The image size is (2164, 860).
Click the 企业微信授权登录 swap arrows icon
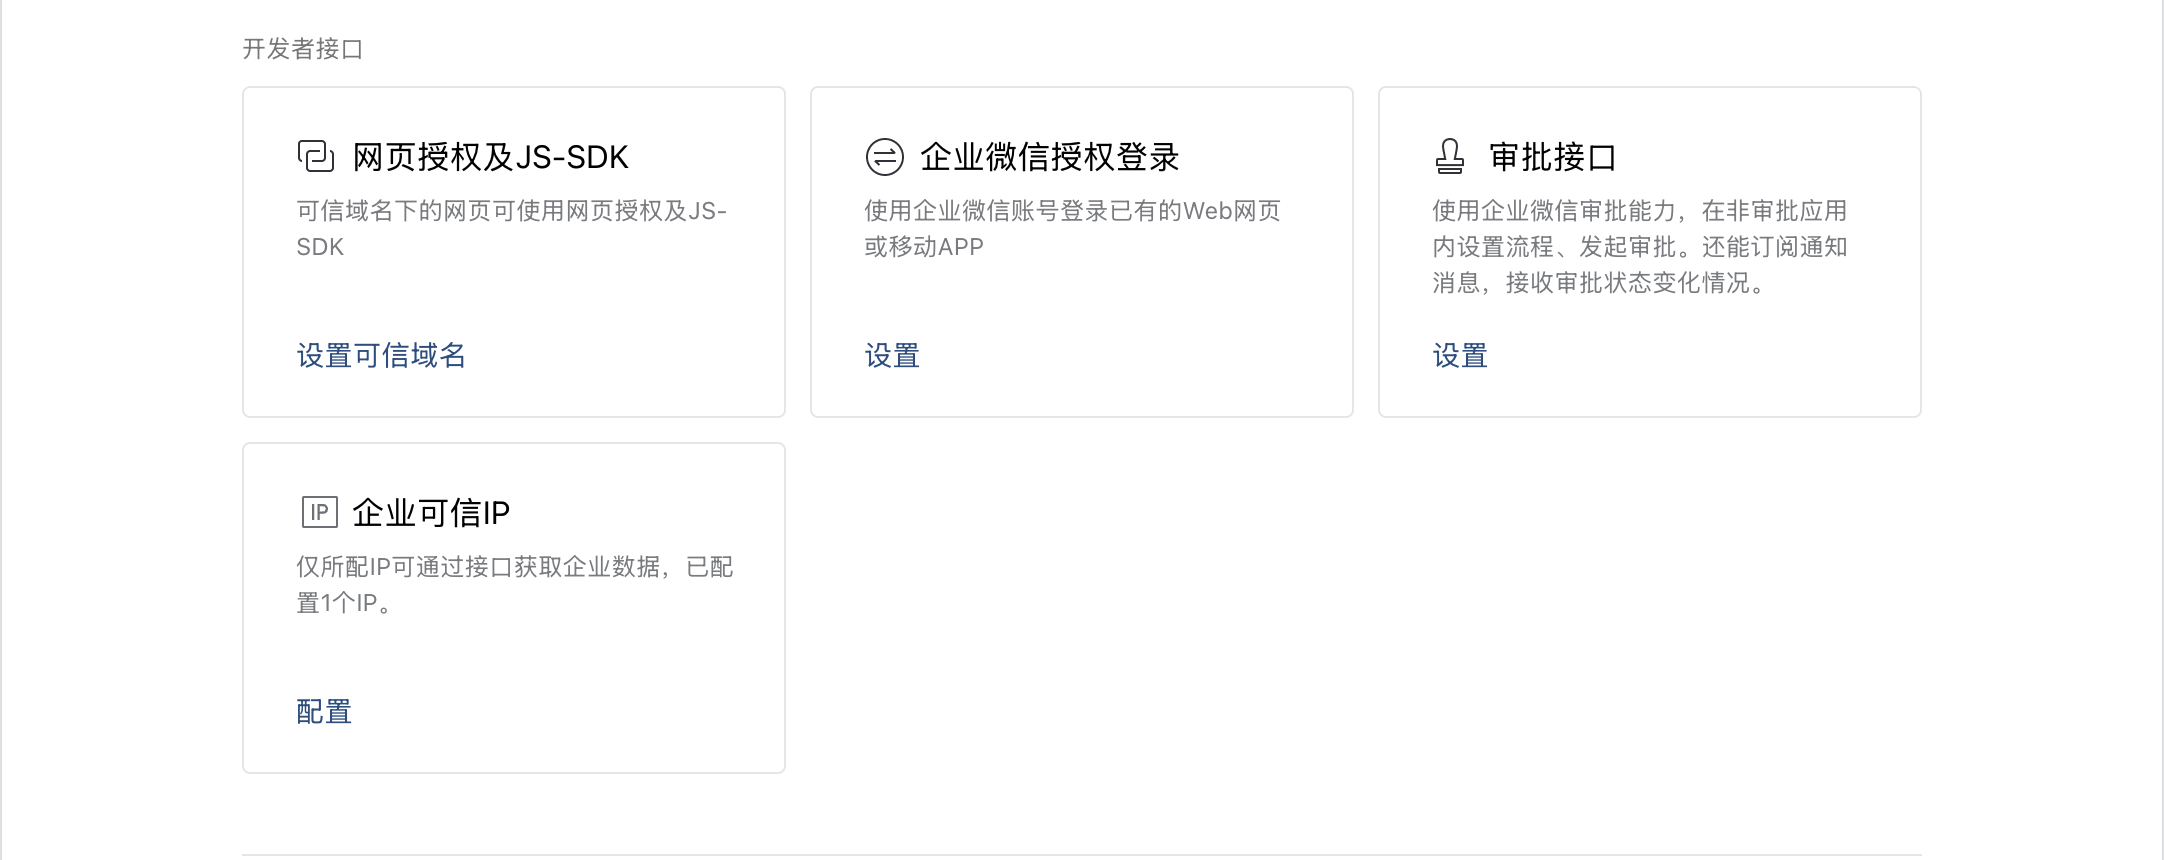[884, 157]
